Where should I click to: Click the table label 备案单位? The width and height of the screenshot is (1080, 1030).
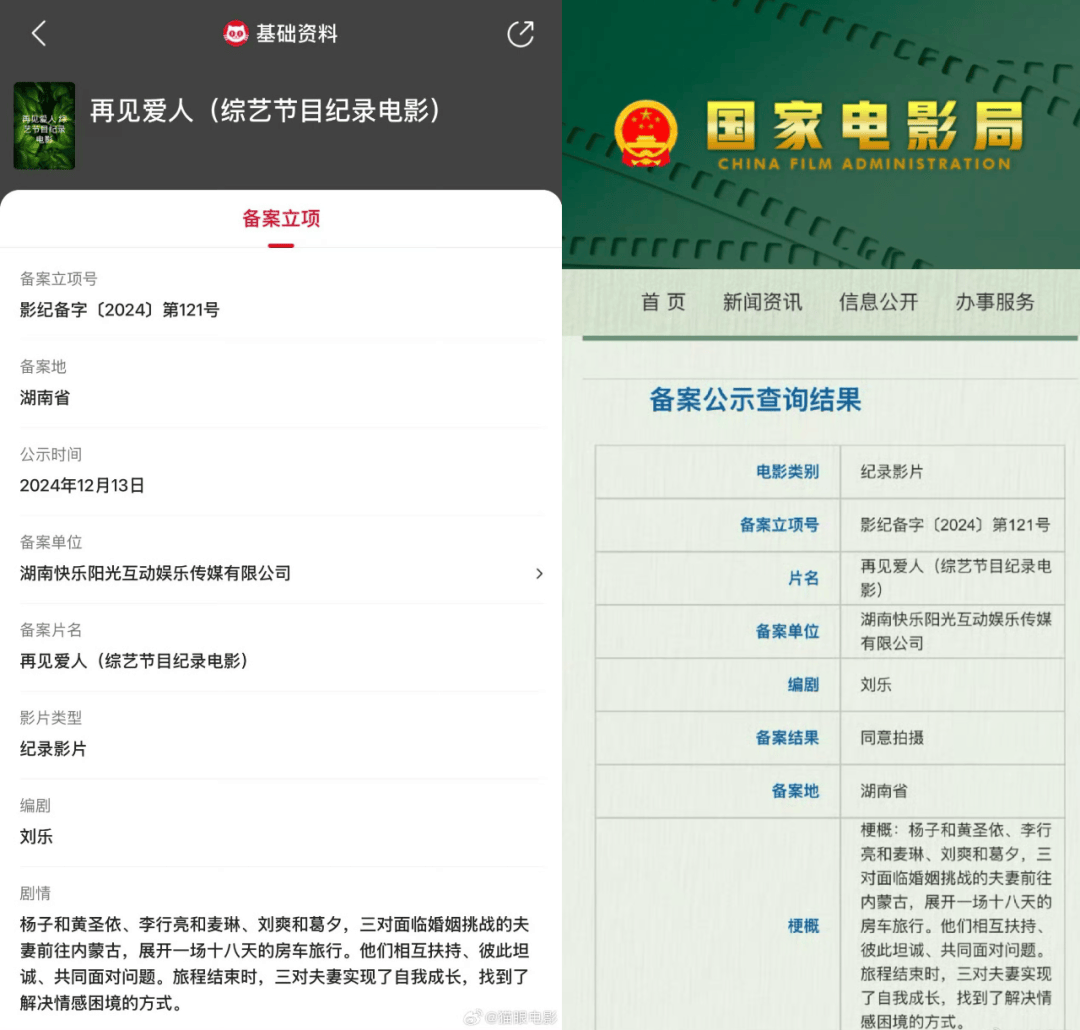click(x=787, y=631)
